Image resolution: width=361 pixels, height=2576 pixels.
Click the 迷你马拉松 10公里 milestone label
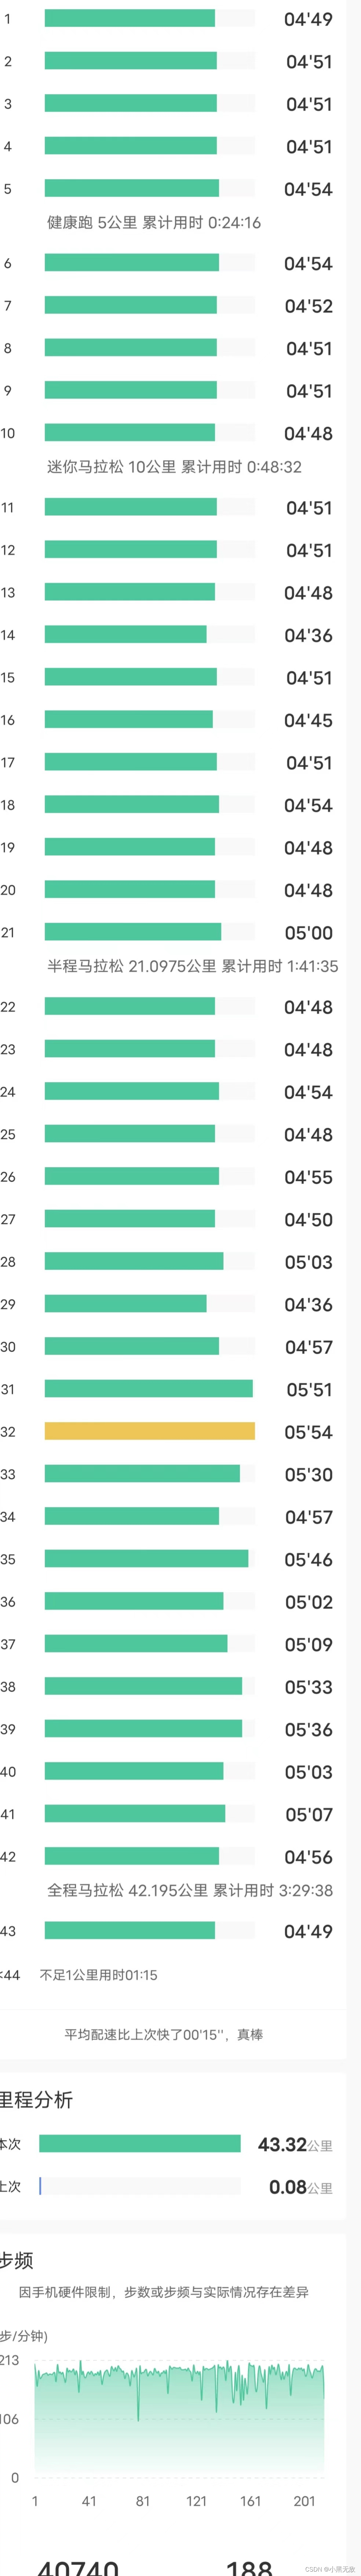pyautogui.click(x=174, y=466)
